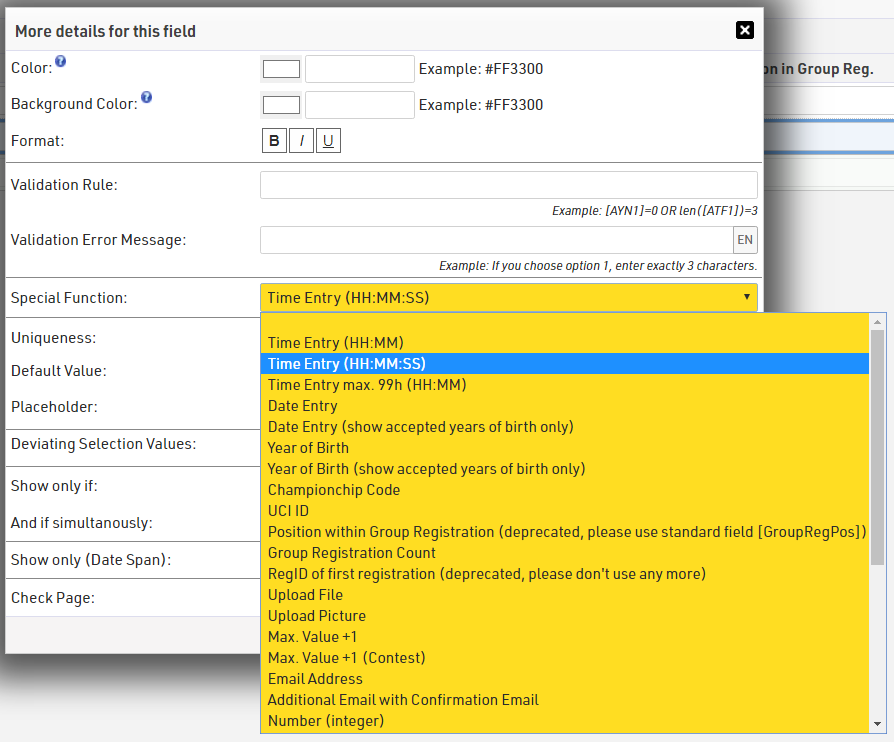Select the Year of Birth option
This screenshot has width=894, height=742.
coord(308,448)
